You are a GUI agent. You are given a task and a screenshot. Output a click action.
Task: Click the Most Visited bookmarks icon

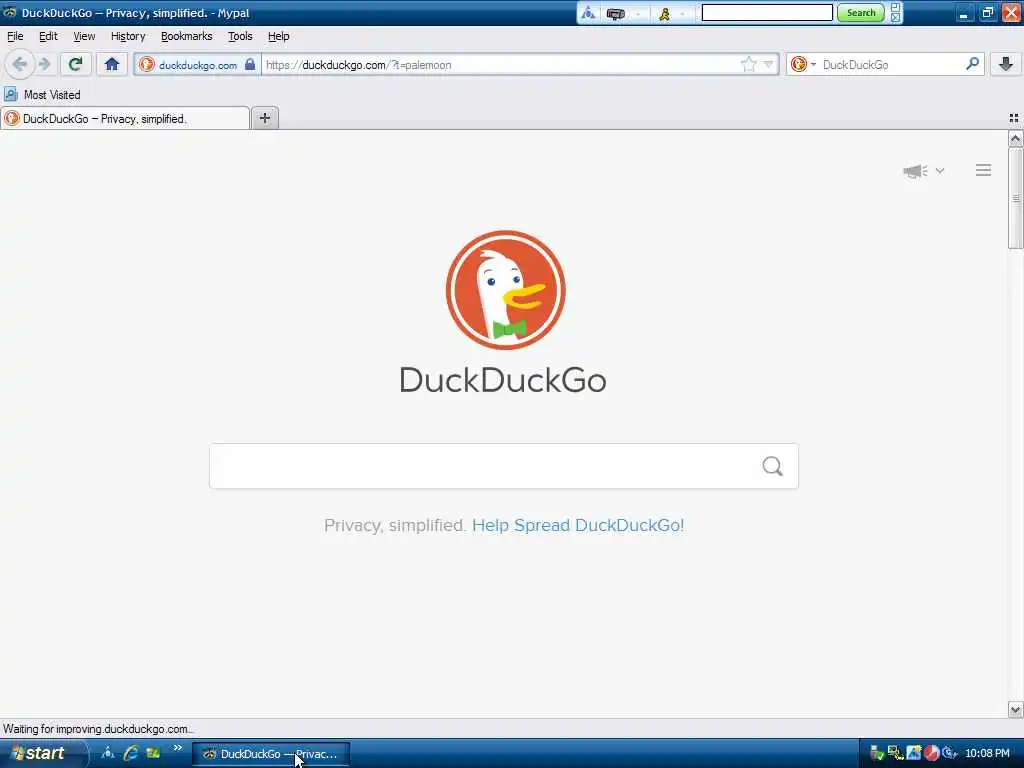click(x=10, y=95)
